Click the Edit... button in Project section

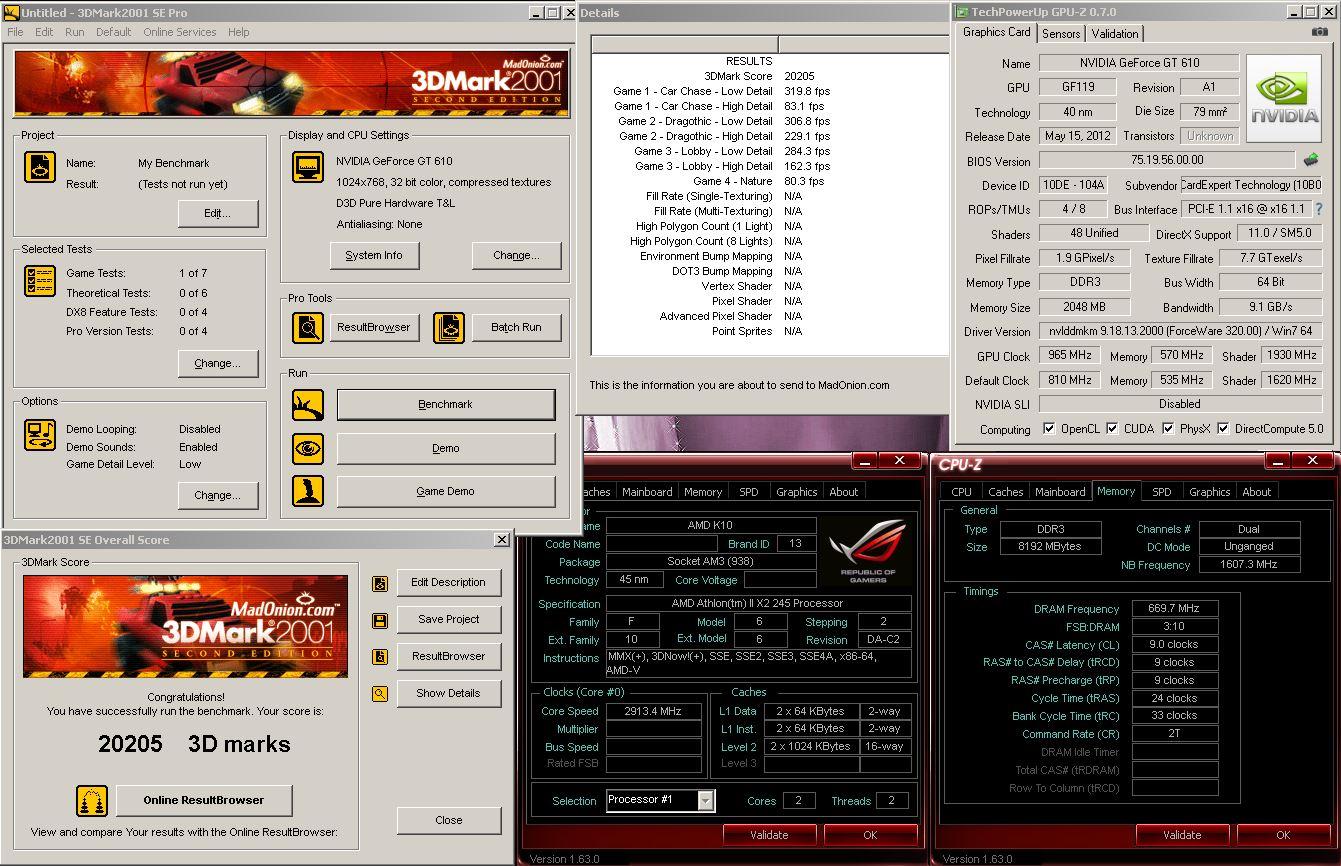218,213
